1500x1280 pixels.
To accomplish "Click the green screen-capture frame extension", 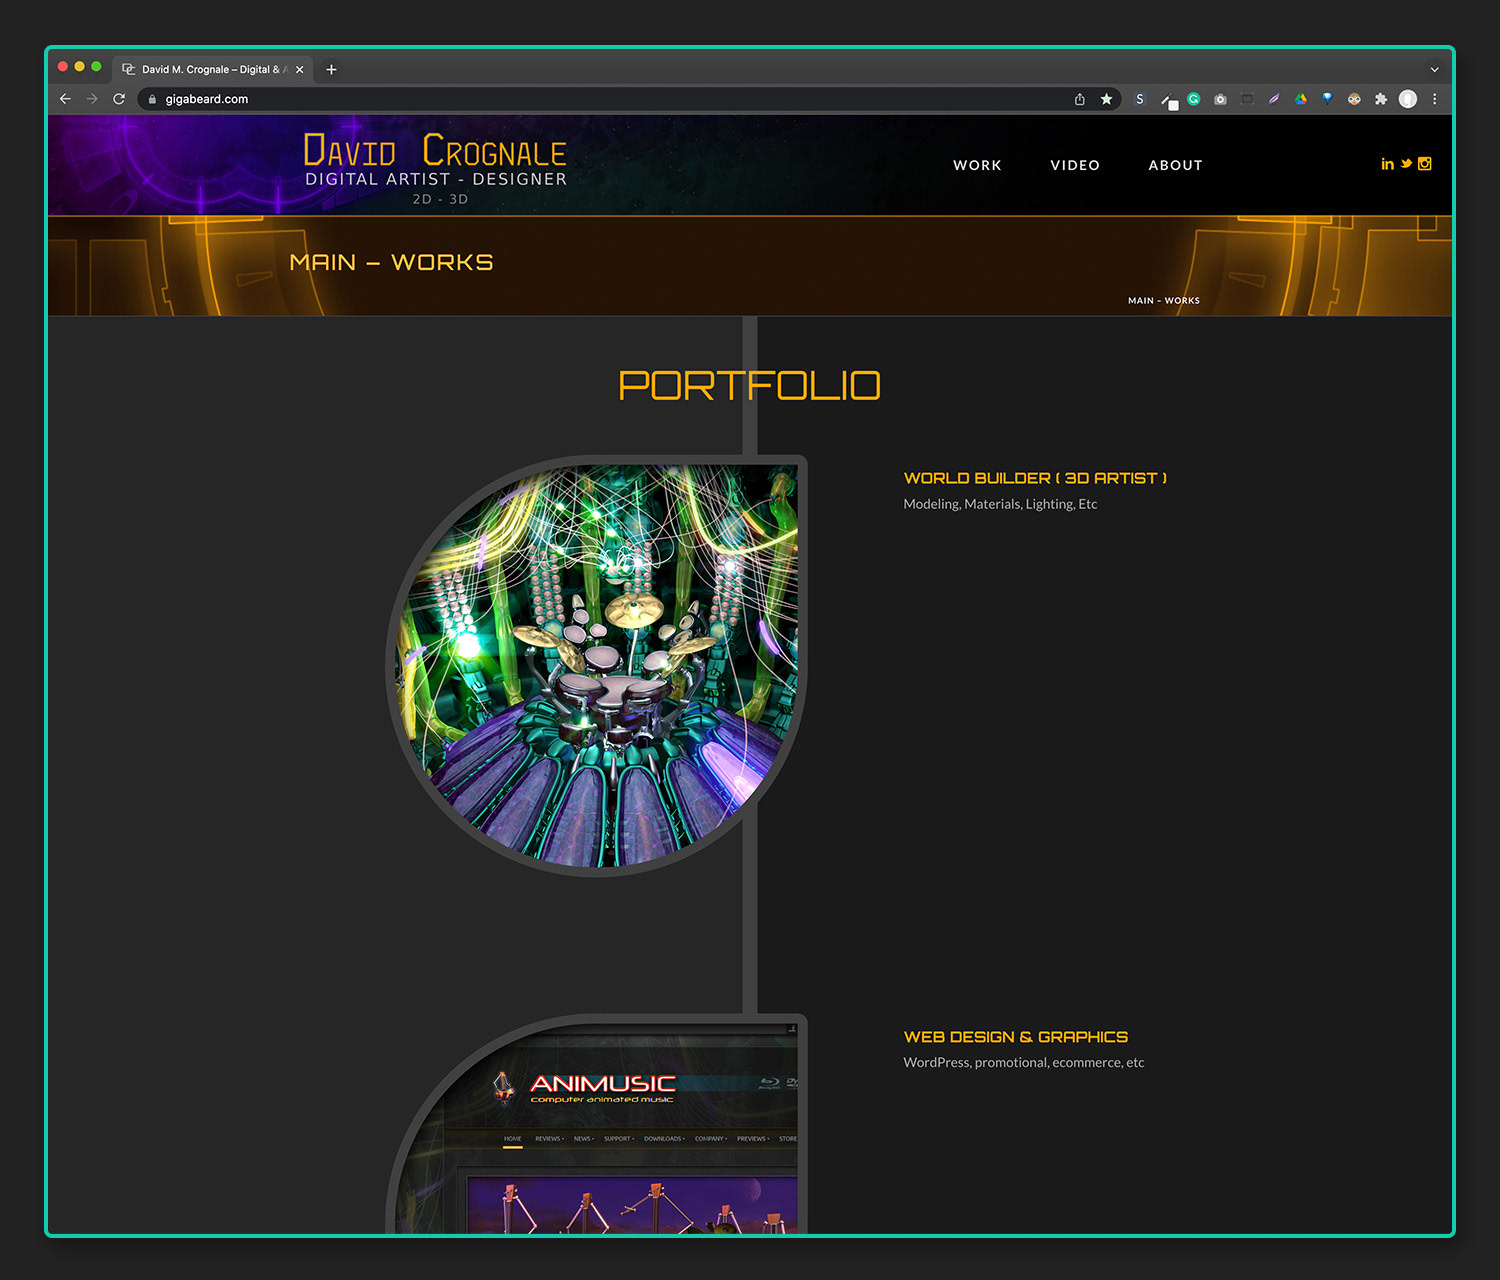I will click(x=1247, y=99).
